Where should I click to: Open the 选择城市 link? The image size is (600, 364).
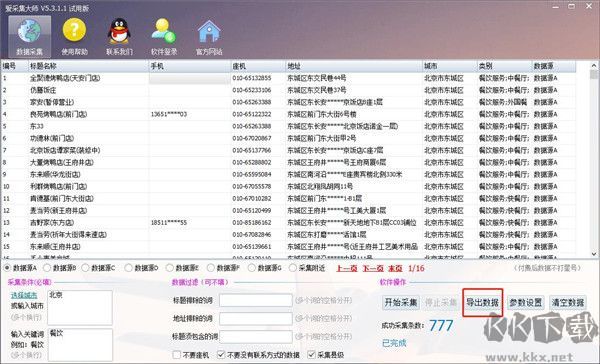click(x=24, y=295)
